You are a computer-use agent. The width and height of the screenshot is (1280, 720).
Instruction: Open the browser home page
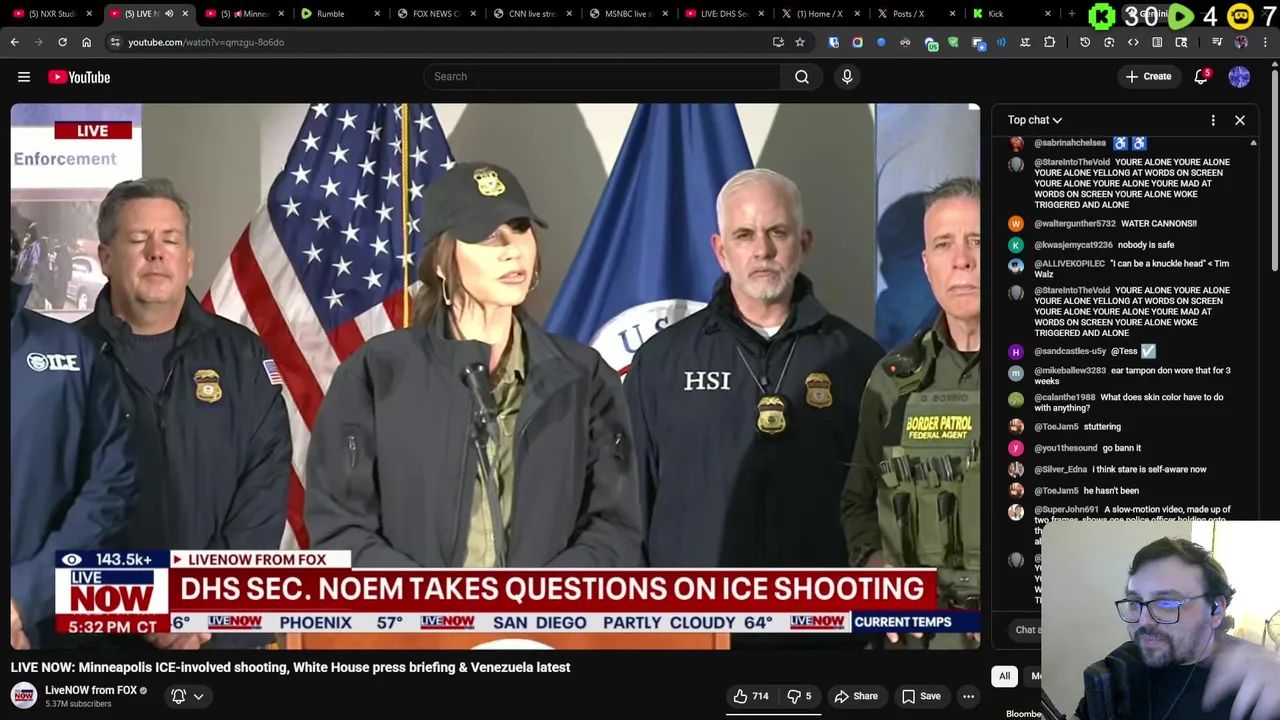click(x=86, y=42)
